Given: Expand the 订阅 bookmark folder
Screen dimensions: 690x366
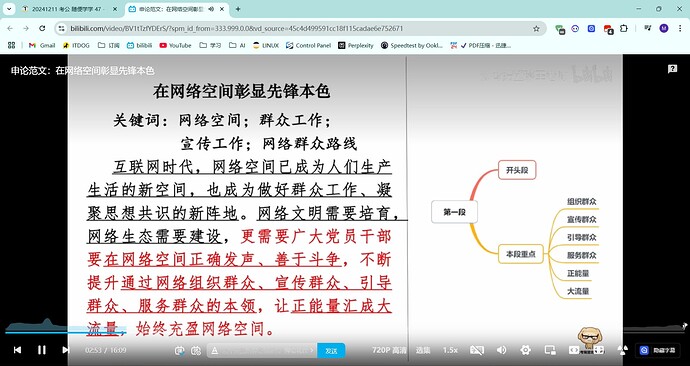Looking at the screenshot, I should coord(109,45).
